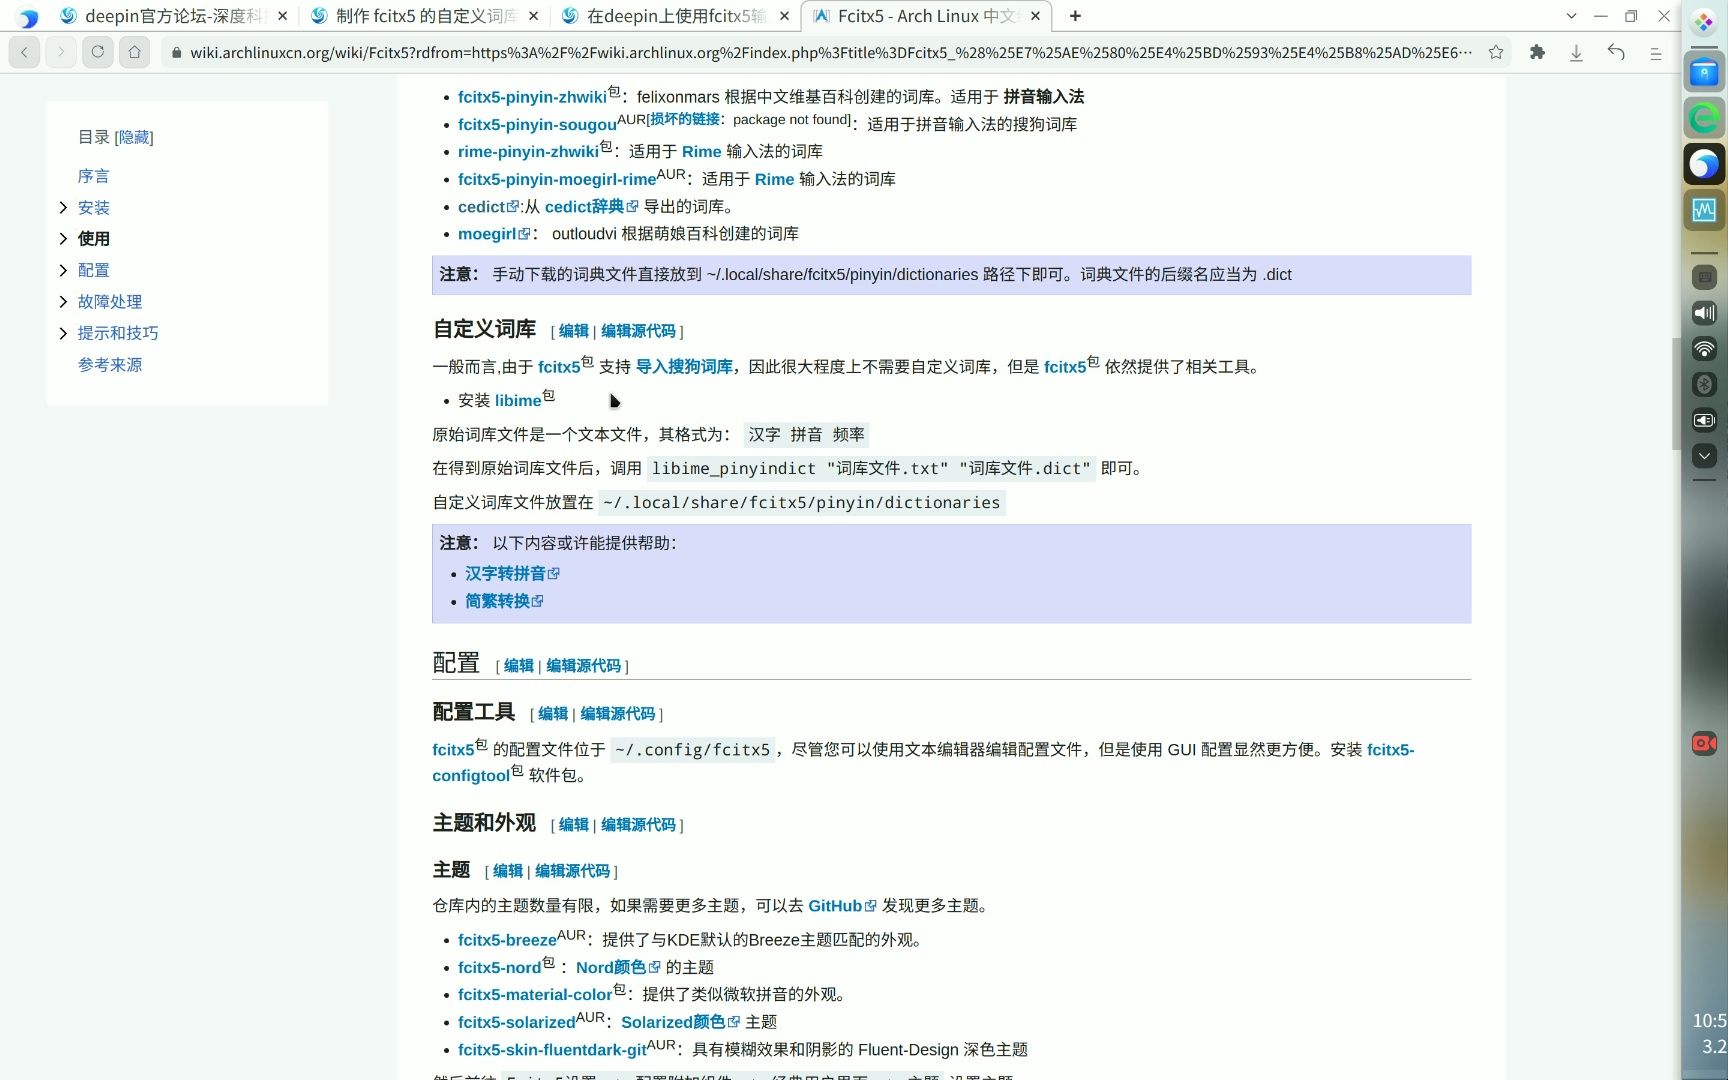Jump to 参考来源 in the contents

click(110, 365)
